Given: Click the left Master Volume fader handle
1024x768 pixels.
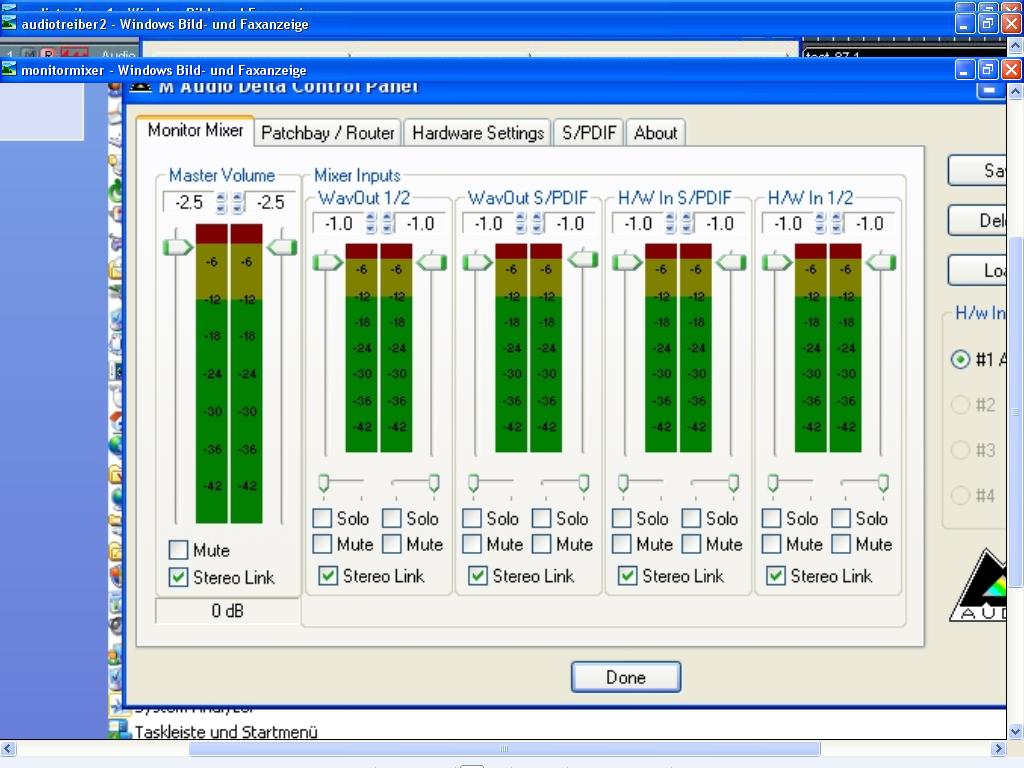Looking at the screenshot, I should point(178,247).
